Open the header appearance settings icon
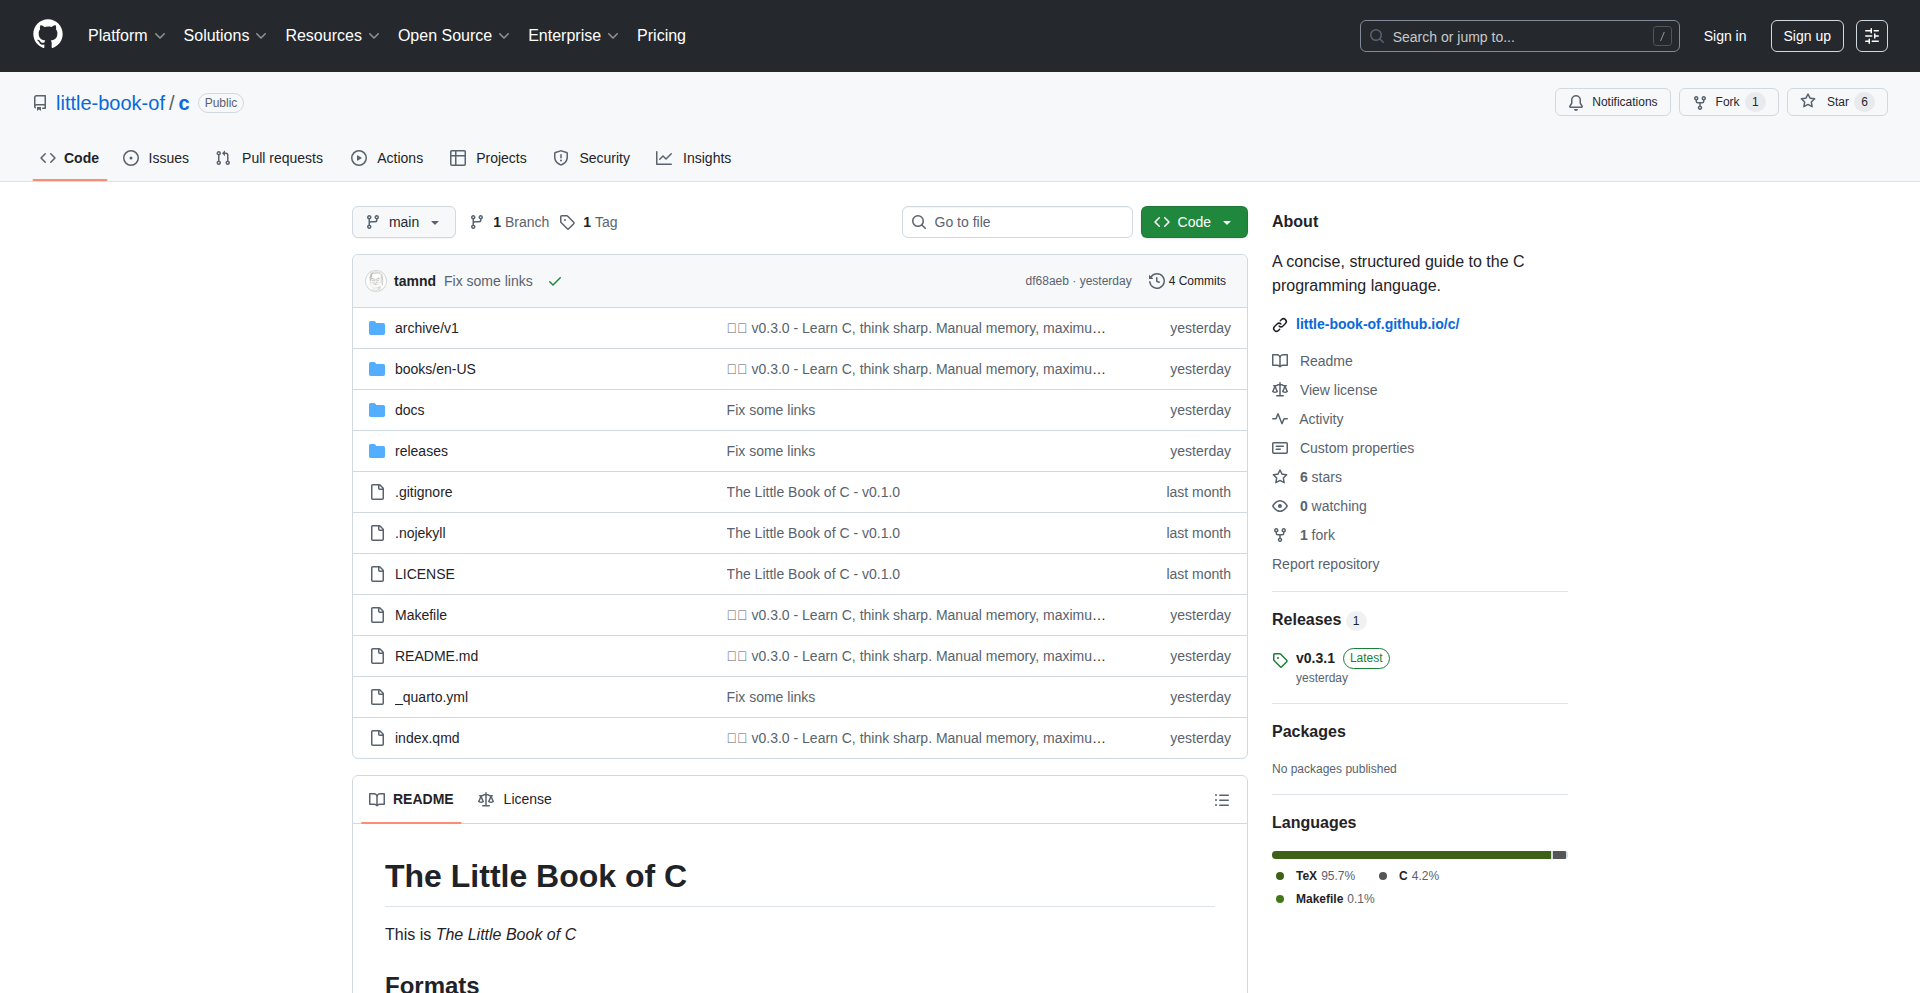 [x=1871, y=36]
